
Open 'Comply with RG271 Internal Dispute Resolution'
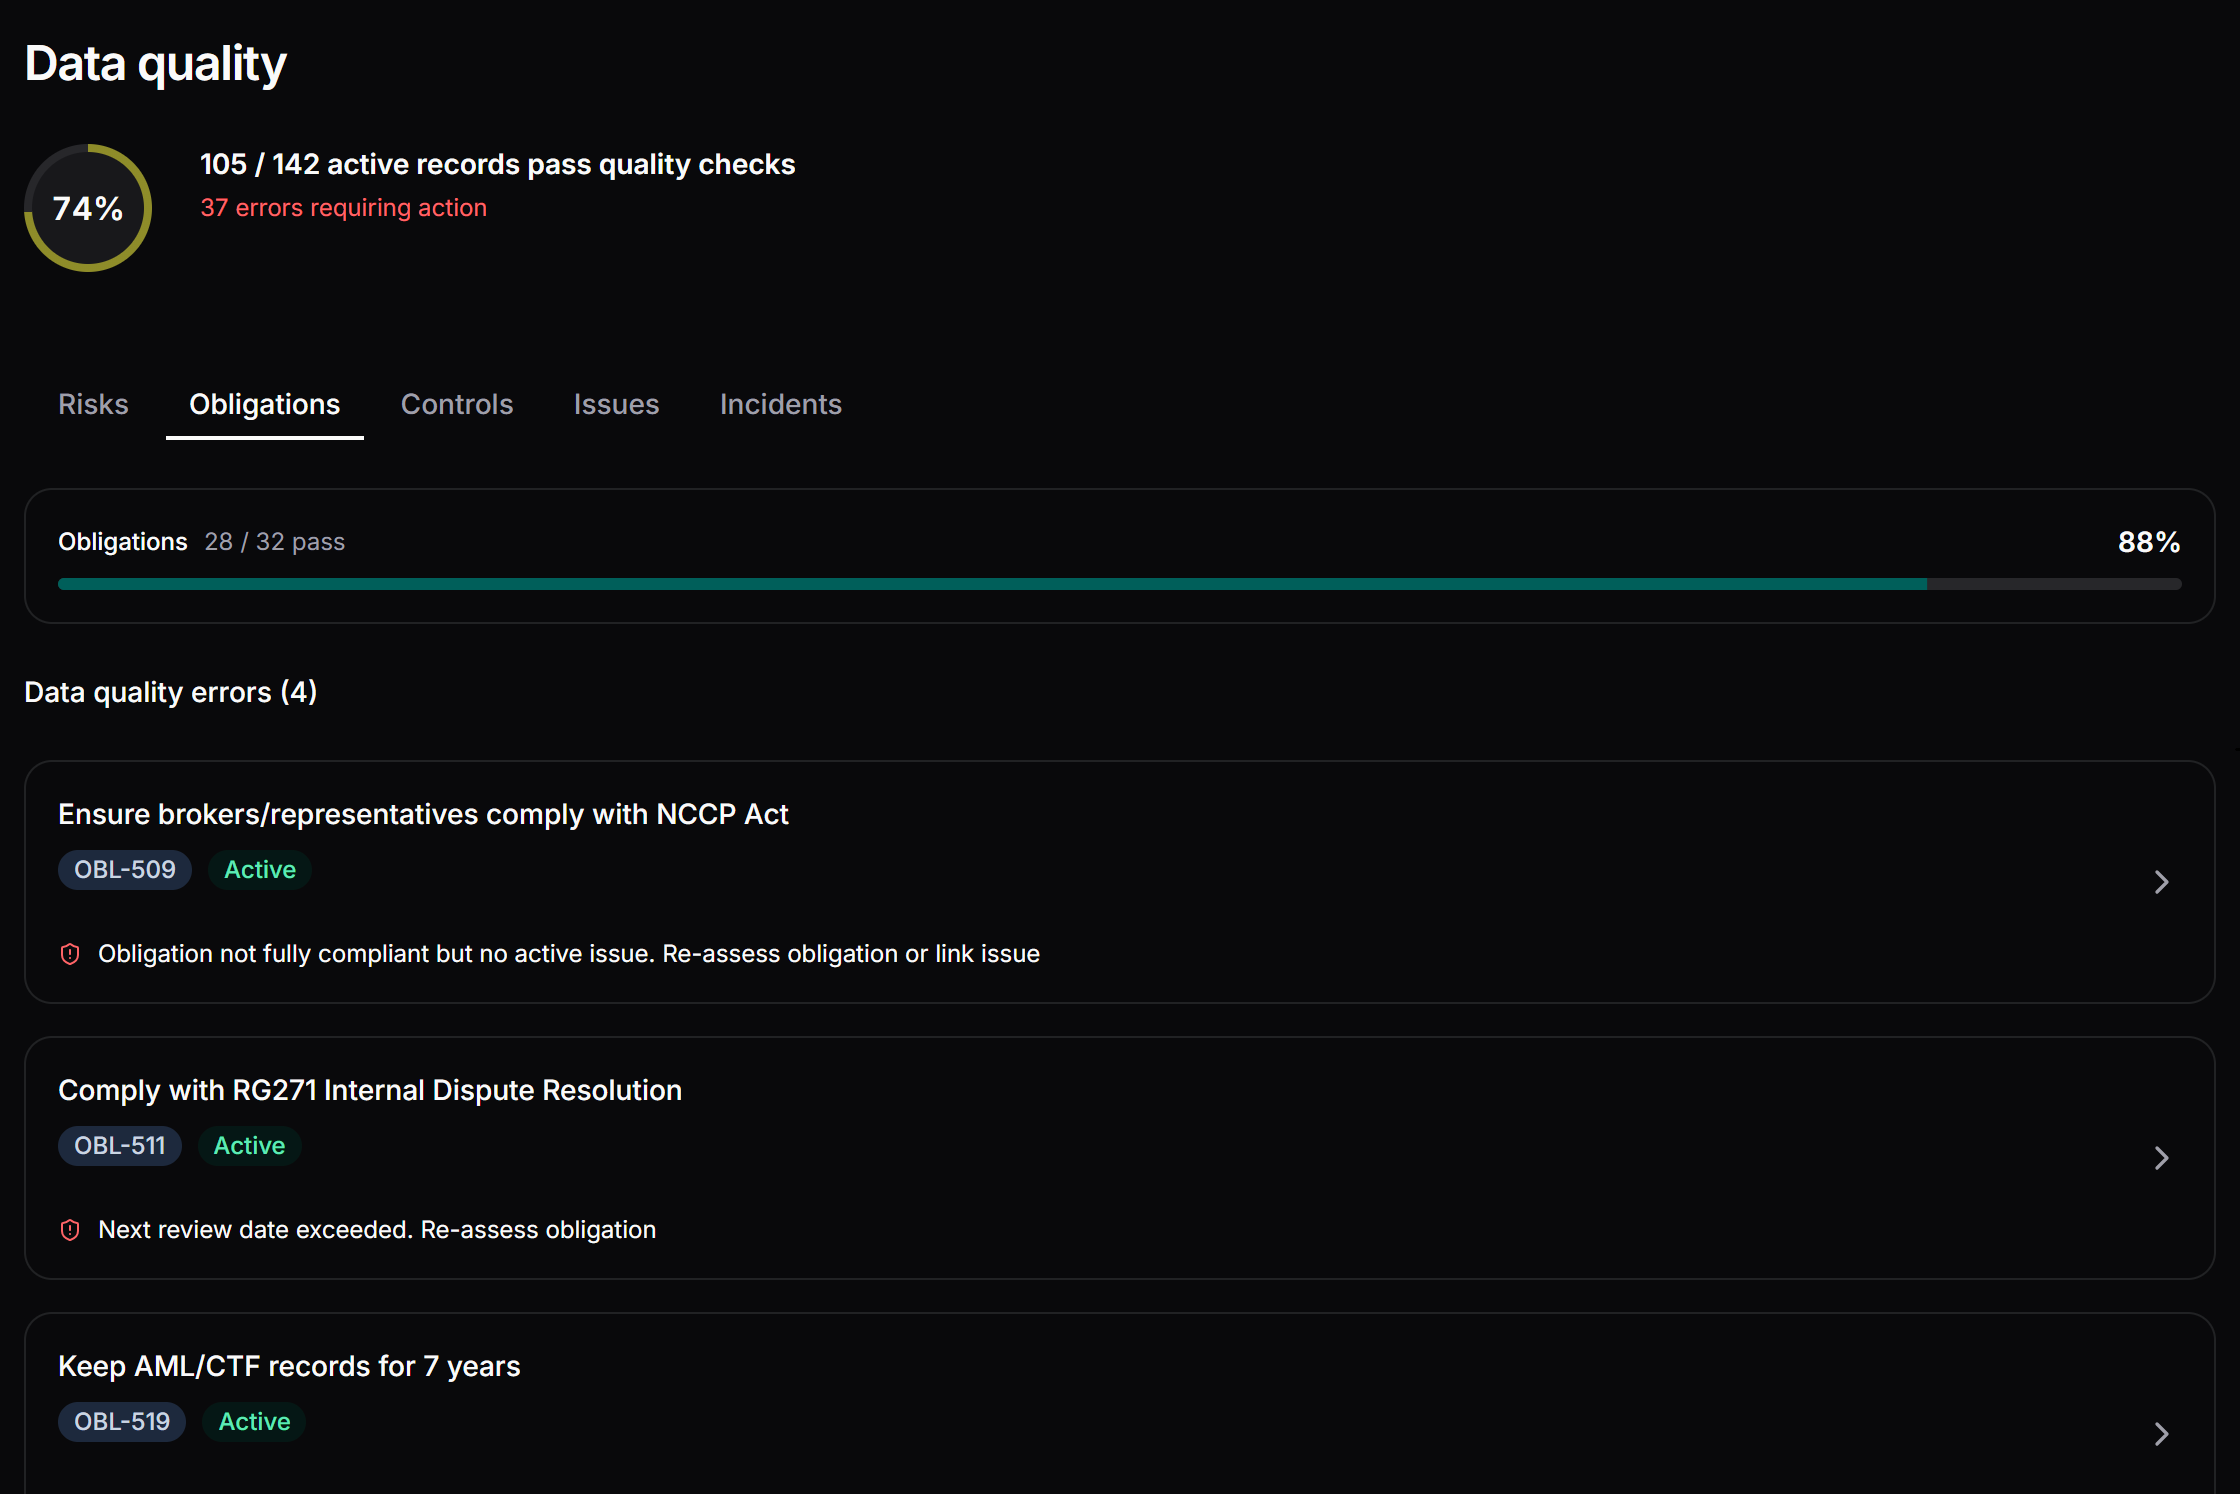(370, 1090)
